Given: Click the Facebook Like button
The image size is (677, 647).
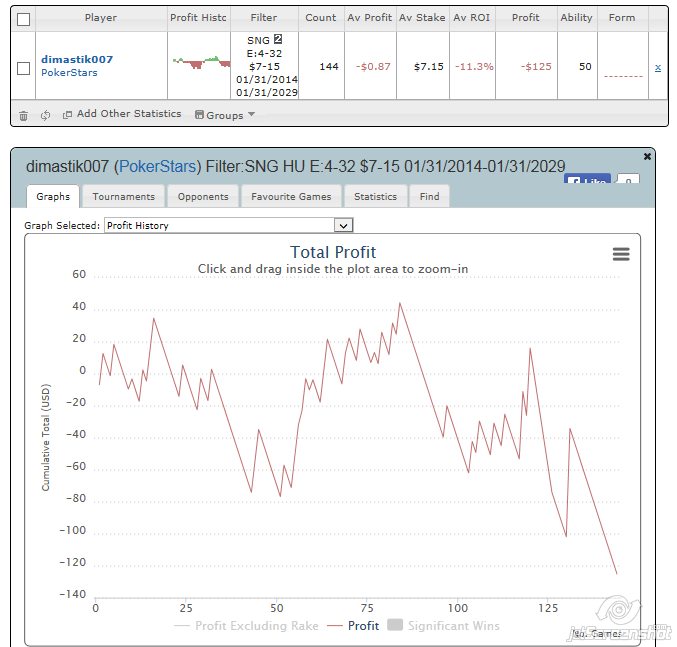Looking at the screenshot, I should coord(587,181).
